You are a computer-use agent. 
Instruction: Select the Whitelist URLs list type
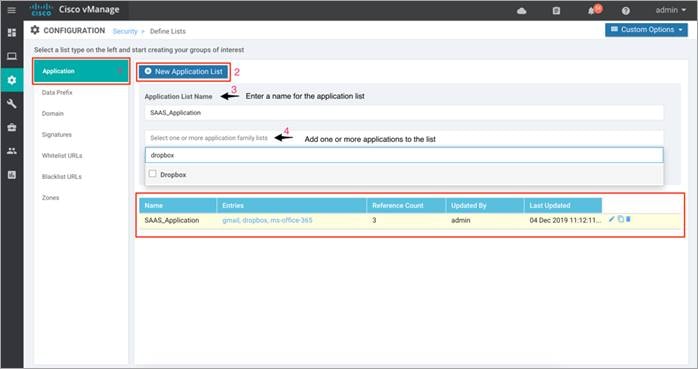click(x=62, y=155)
